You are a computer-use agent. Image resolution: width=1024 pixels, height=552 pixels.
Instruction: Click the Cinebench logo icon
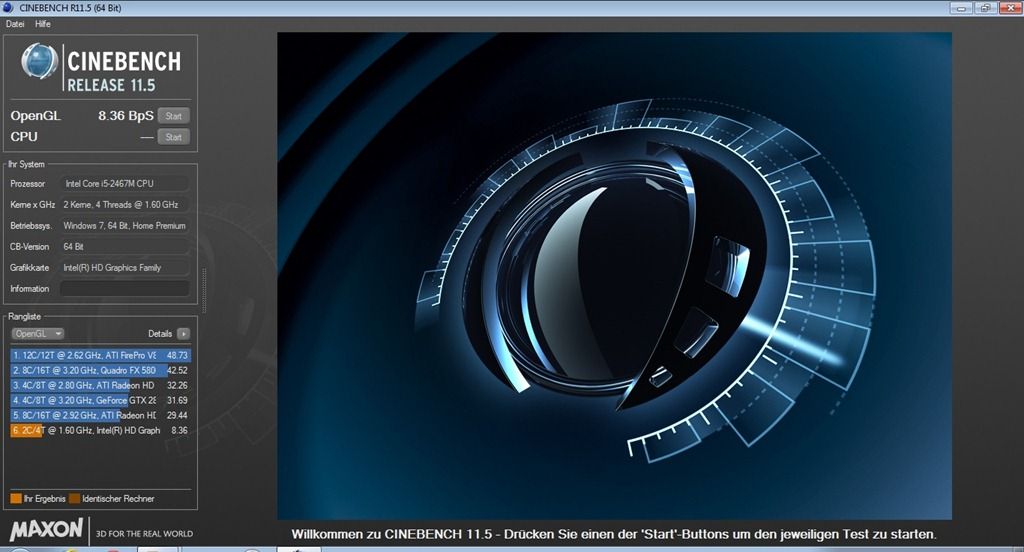tap(39, 61)
